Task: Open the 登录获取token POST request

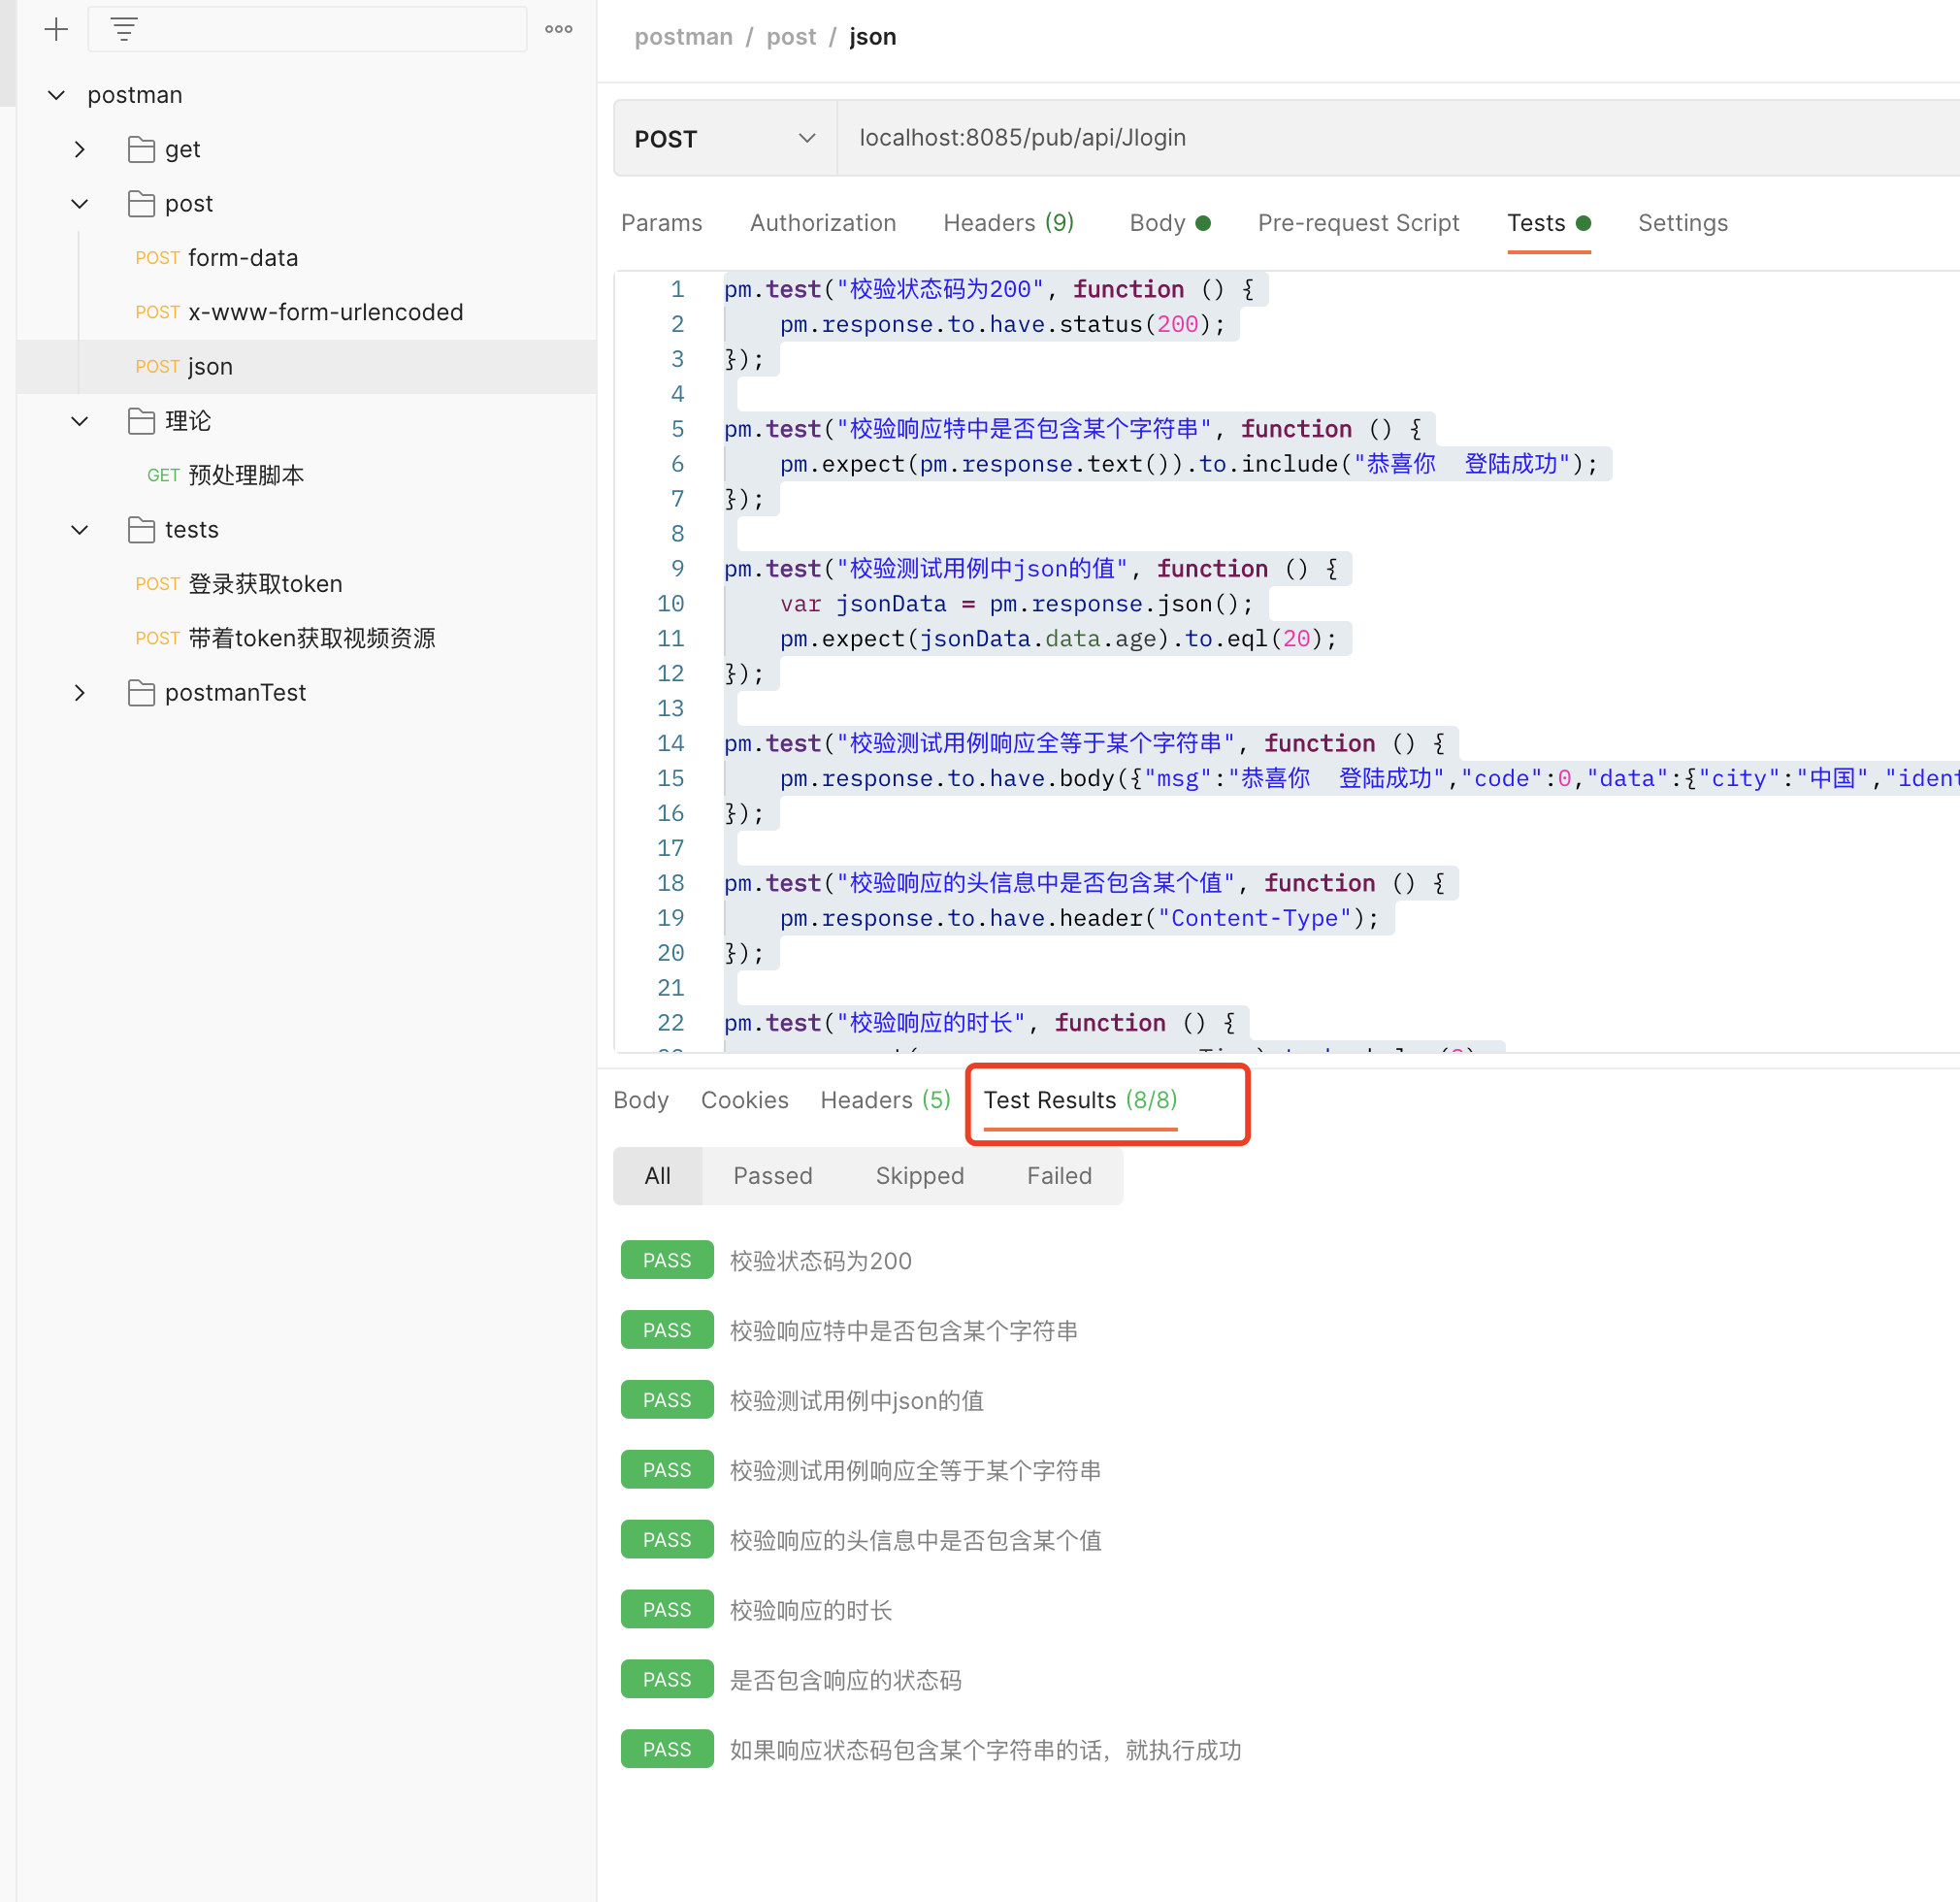Action: 264,584
